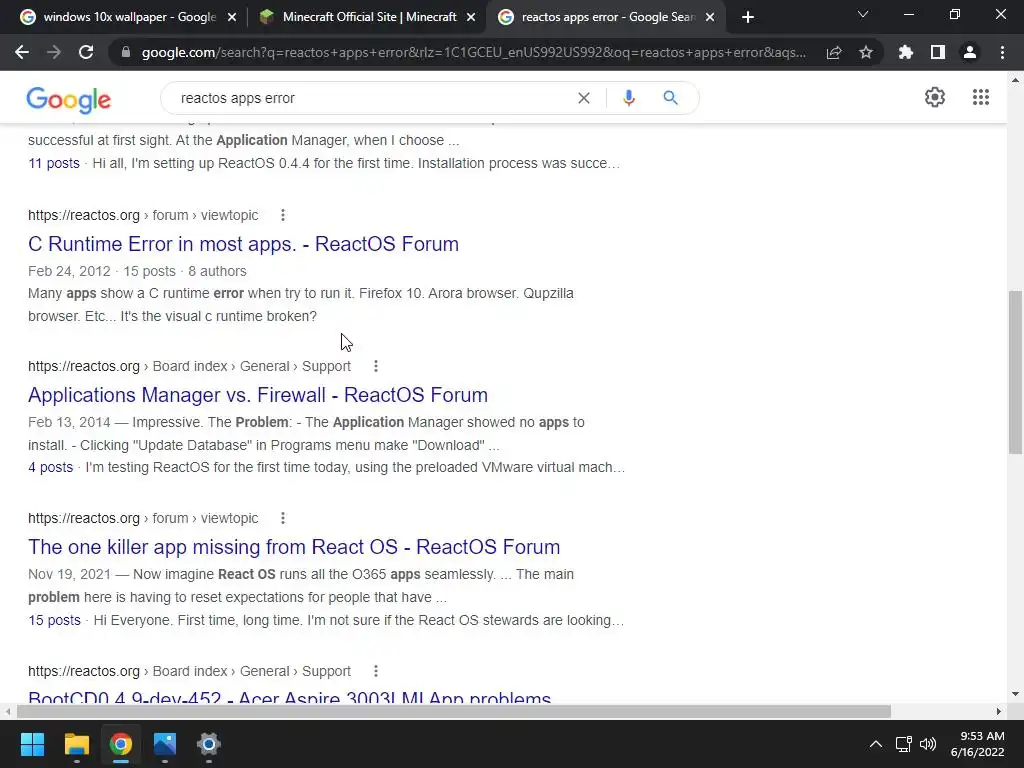
Task: Reload the current page
Action: pos(86,52)
